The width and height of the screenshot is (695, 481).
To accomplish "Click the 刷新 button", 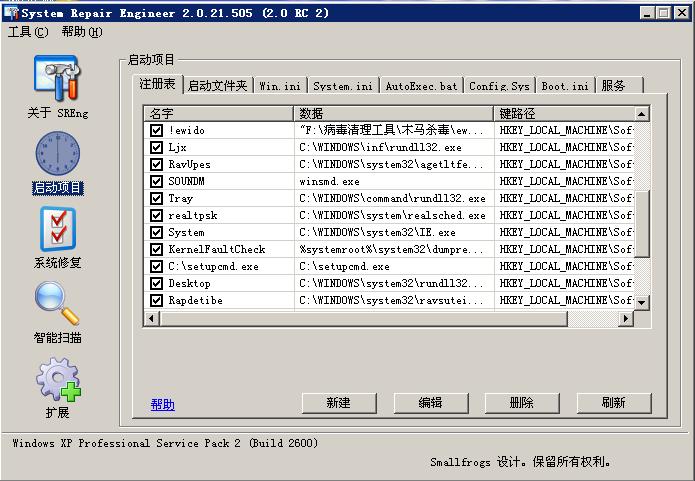I will pos(613,403).
